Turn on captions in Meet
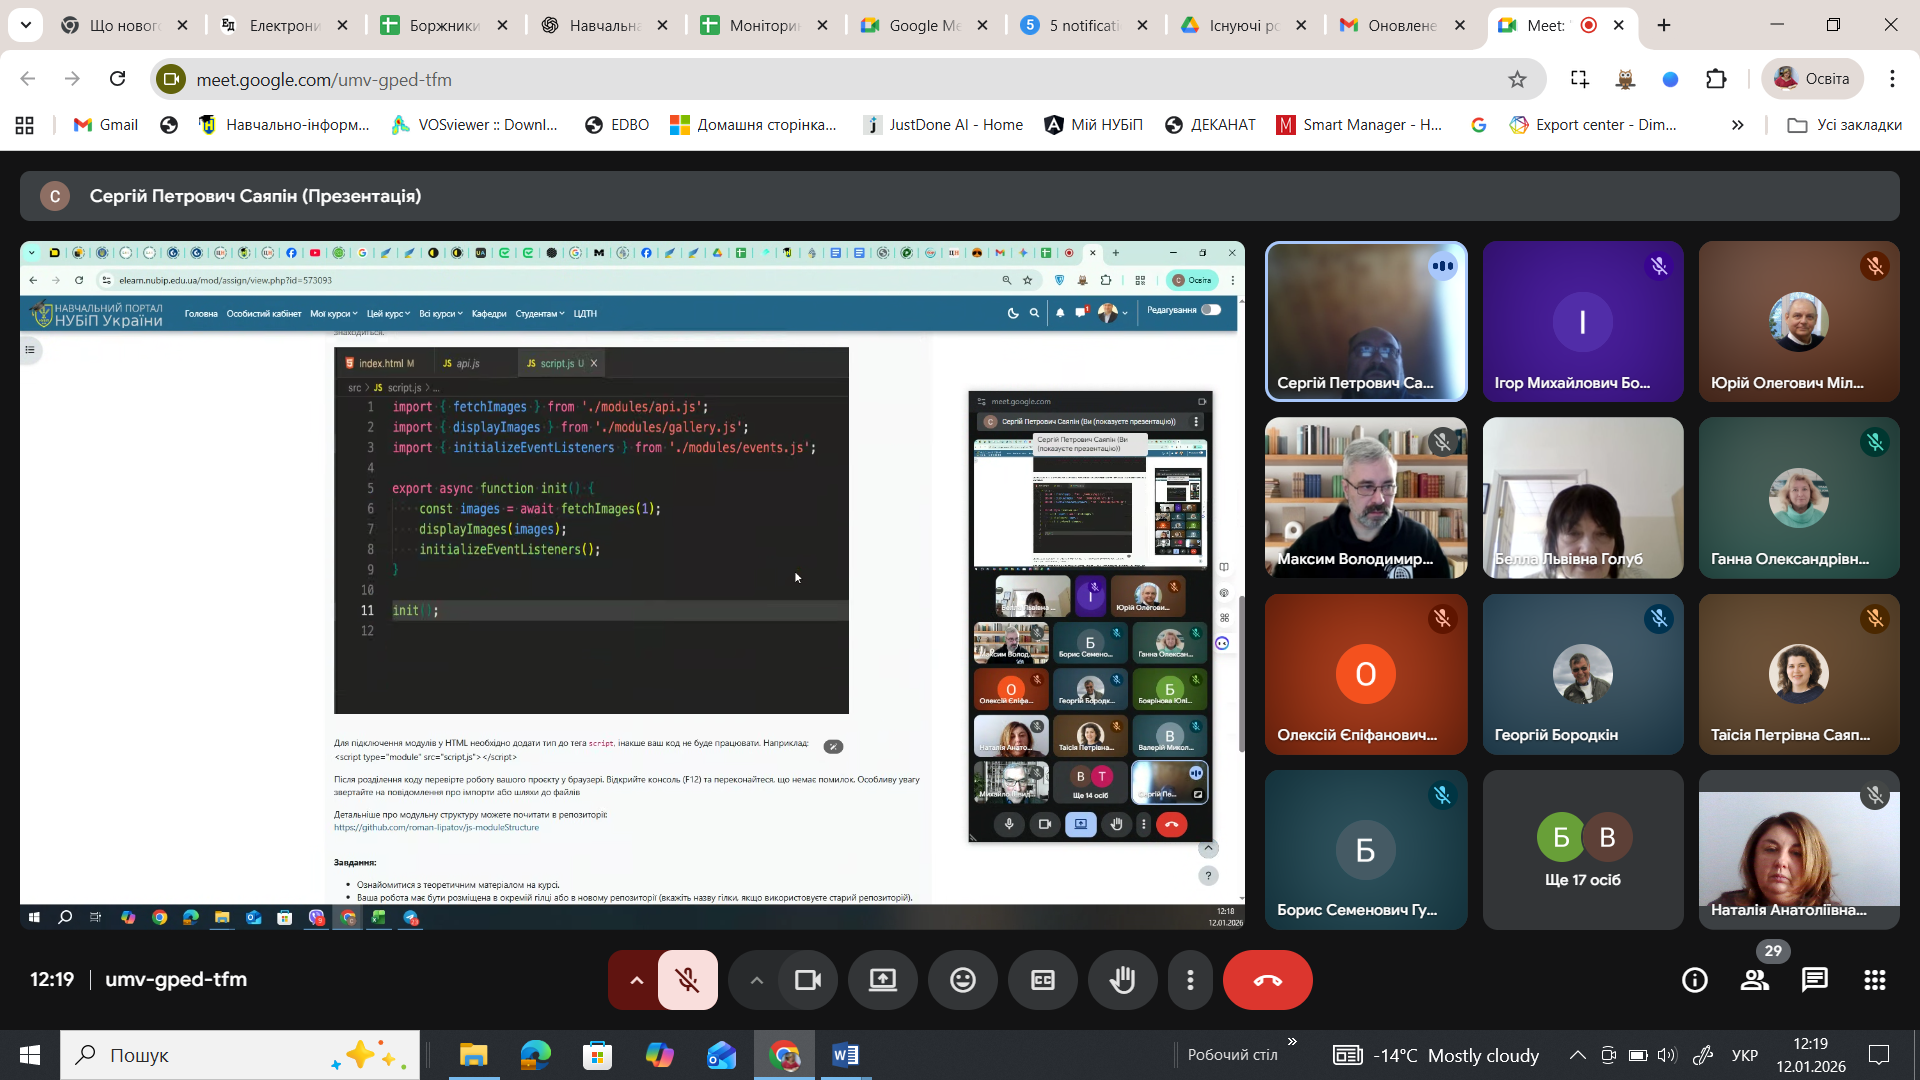The height and width of the screenshot is (1080, 1920). [x=1042, y=980]
